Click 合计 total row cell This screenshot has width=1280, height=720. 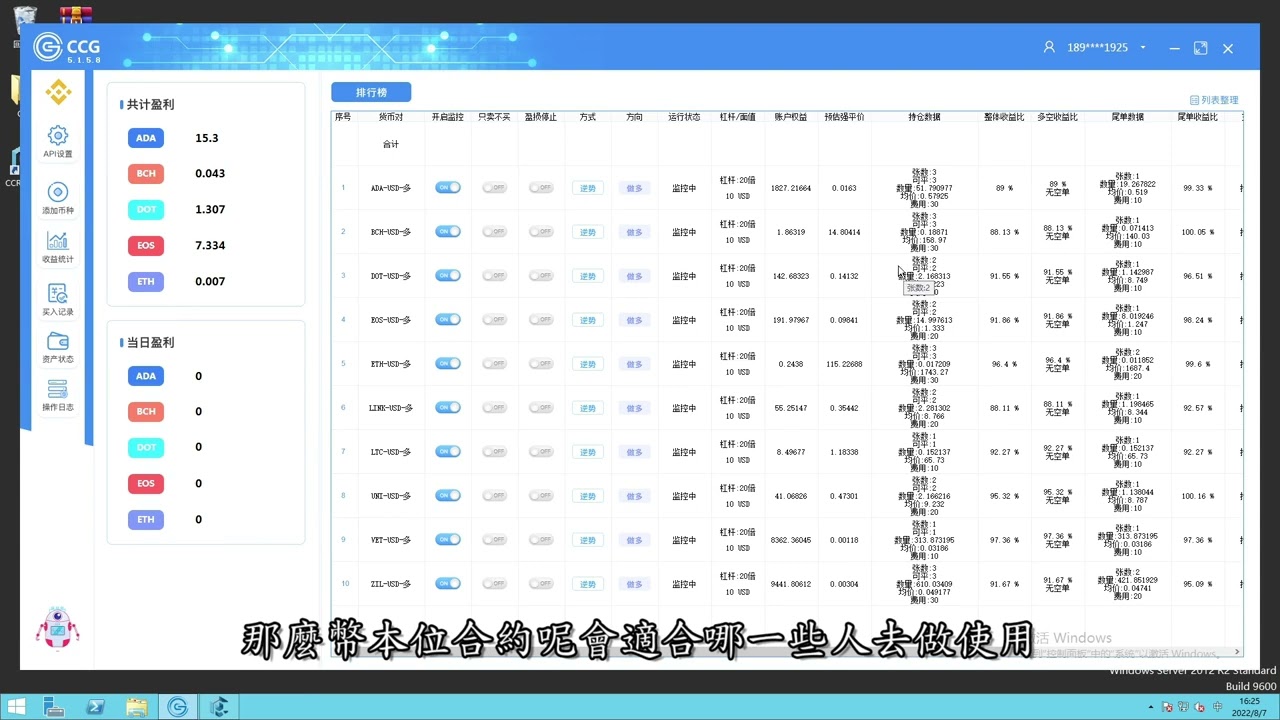391,144
